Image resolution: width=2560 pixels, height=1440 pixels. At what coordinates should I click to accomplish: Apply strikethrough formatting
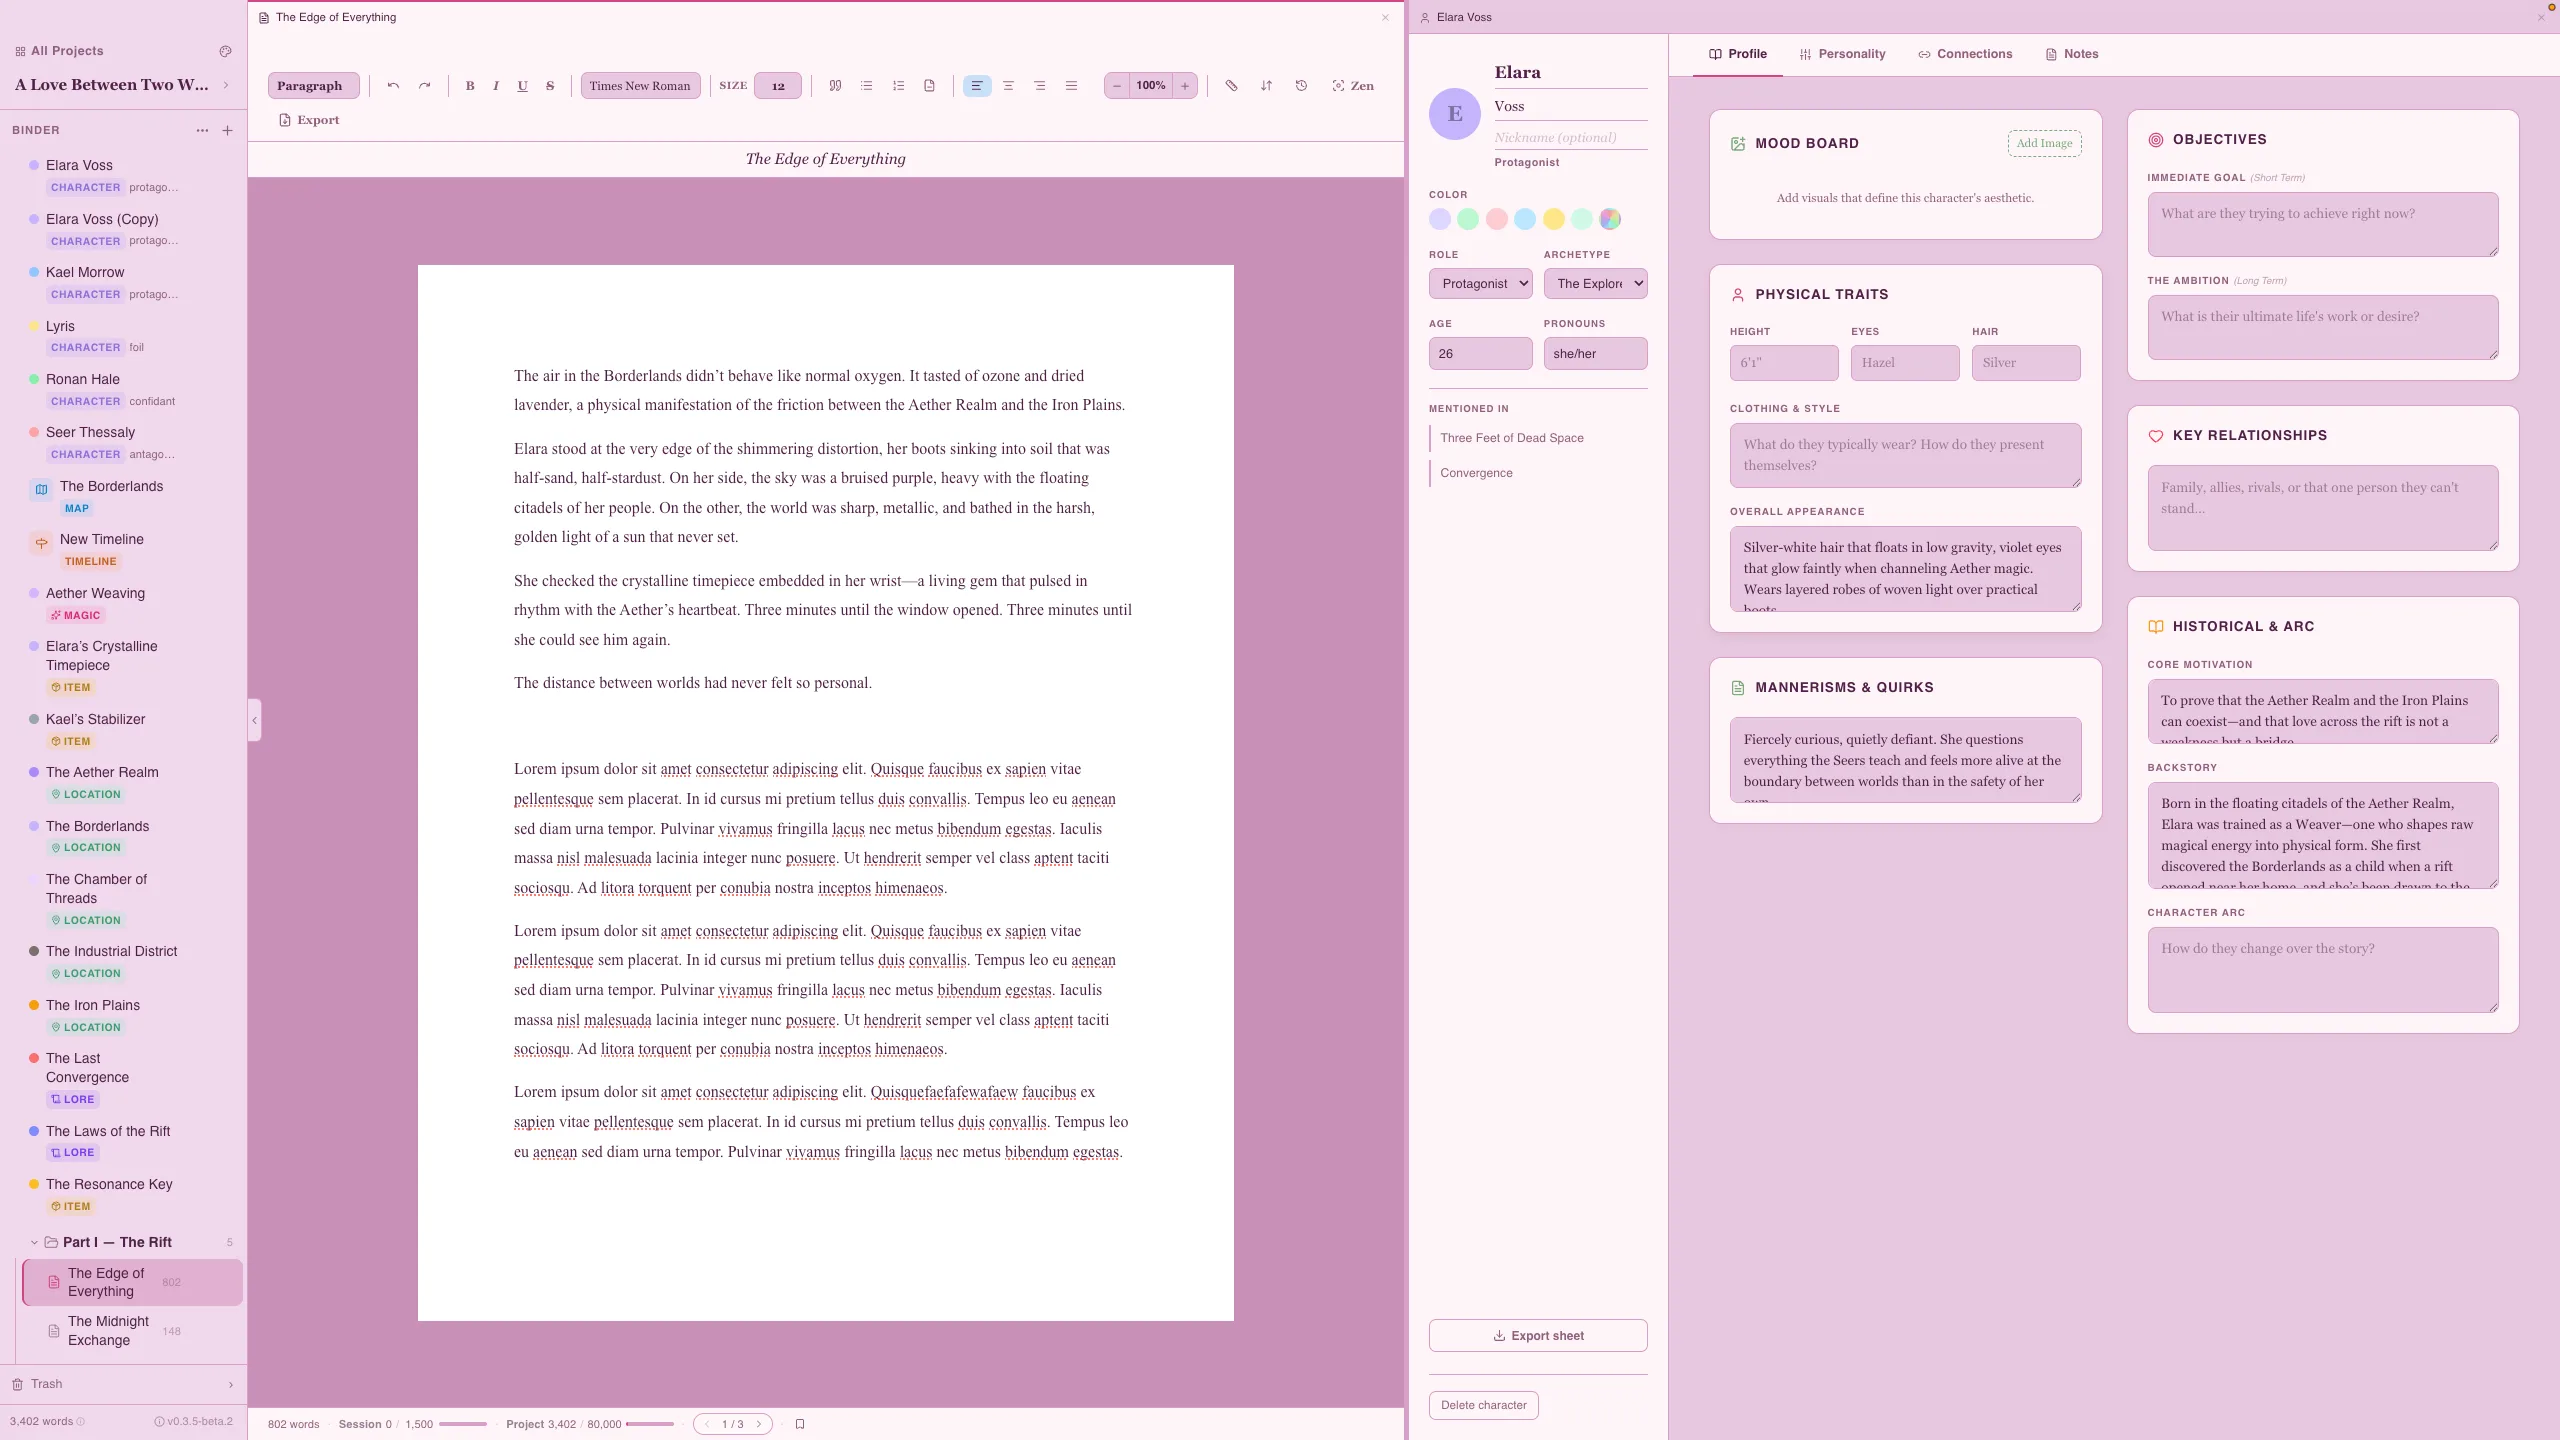pos(549,86)
